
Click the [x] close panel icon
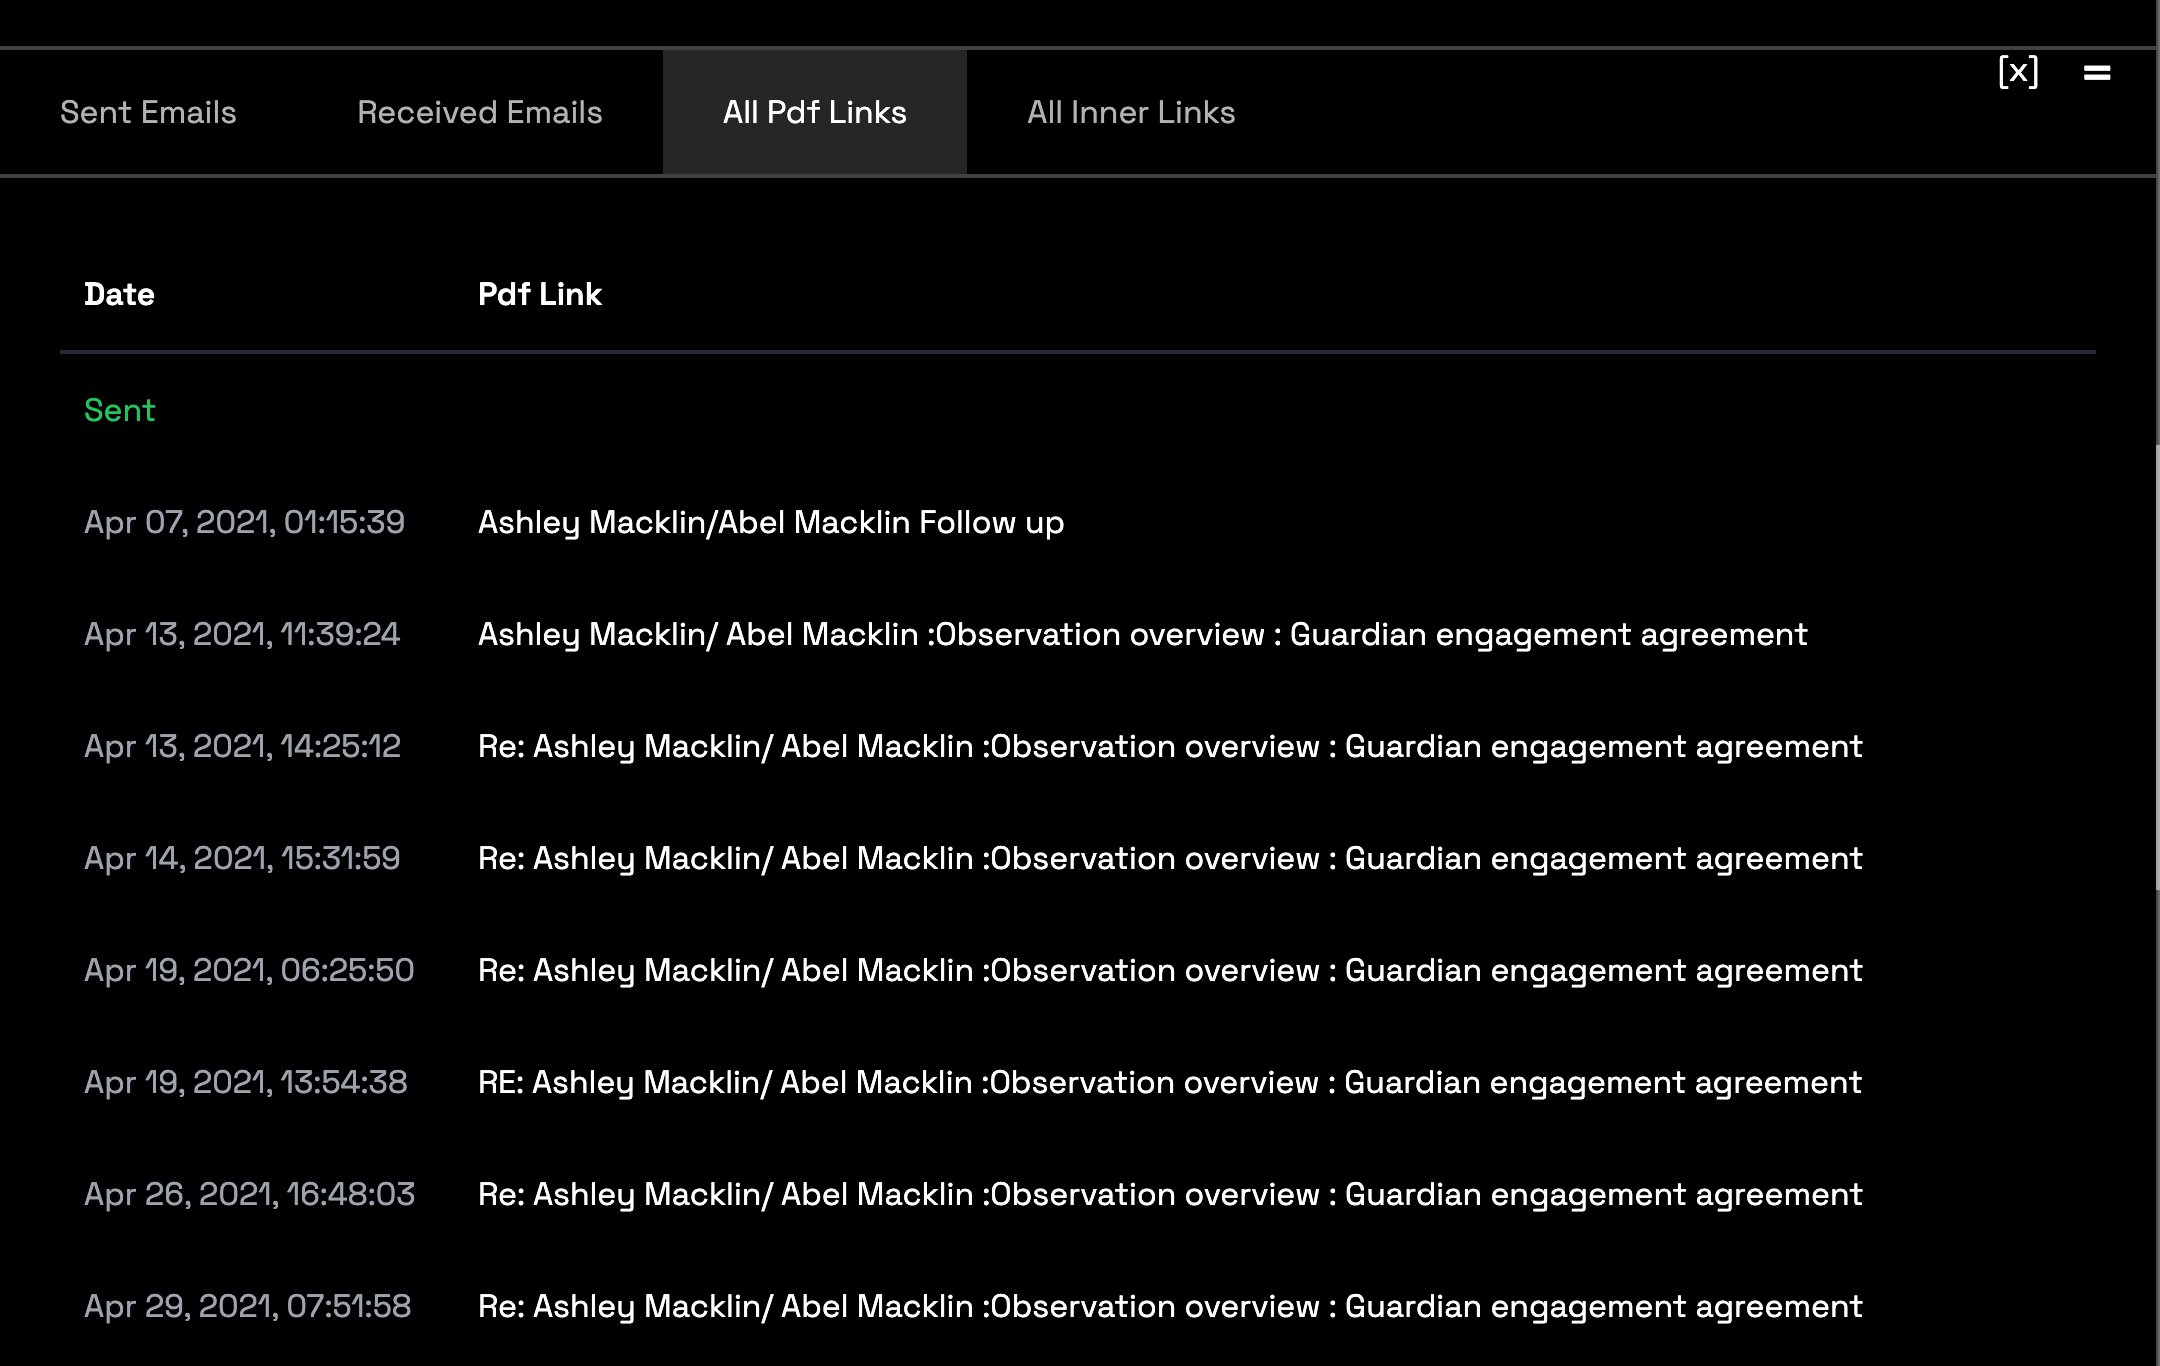pyautogui.click(x=2017, y=72)
